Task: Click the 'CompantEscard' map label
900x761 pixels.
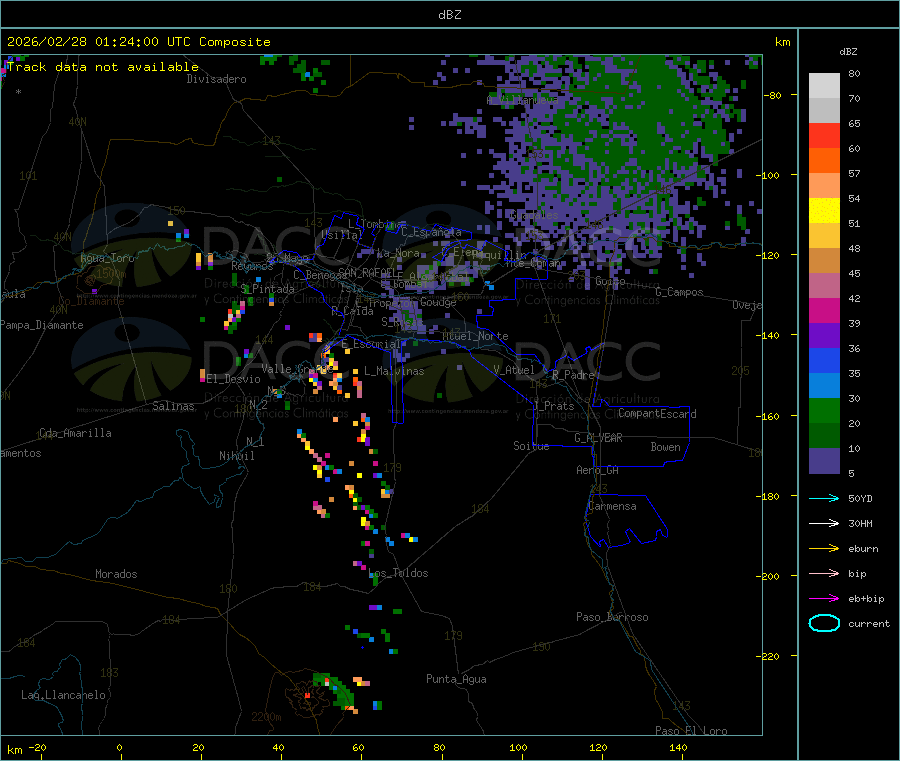Action: tap(657, 413)
